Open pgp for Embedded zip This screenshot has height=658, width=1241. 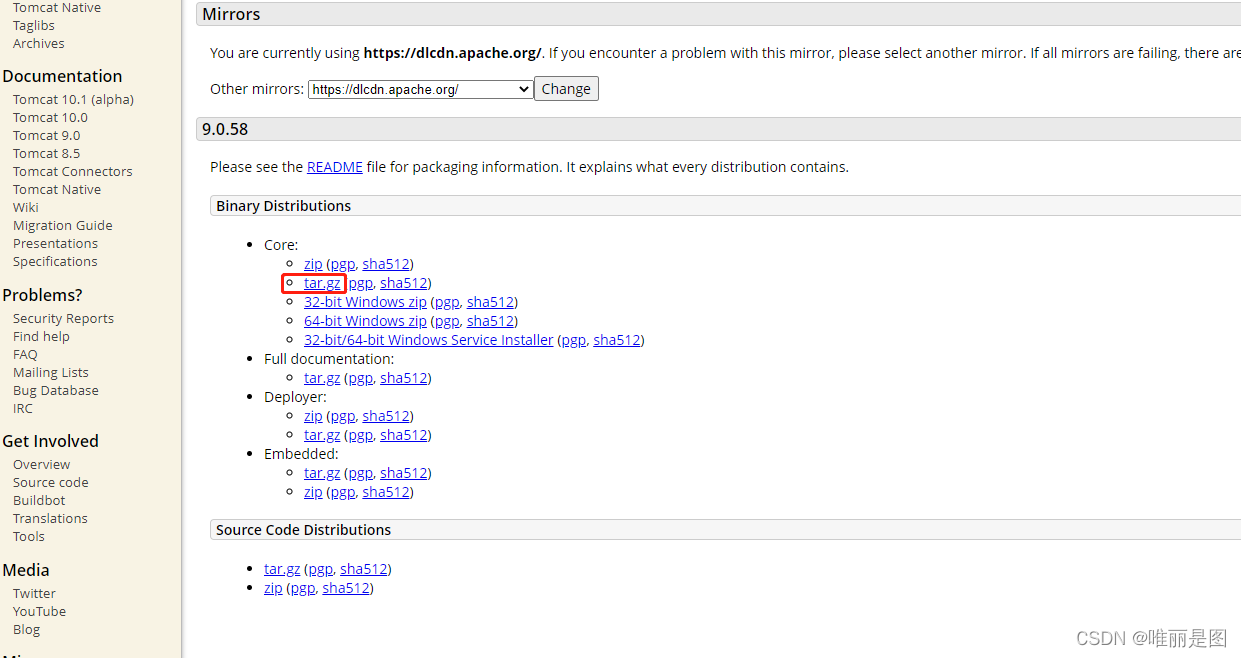click(x=342, y=492)
